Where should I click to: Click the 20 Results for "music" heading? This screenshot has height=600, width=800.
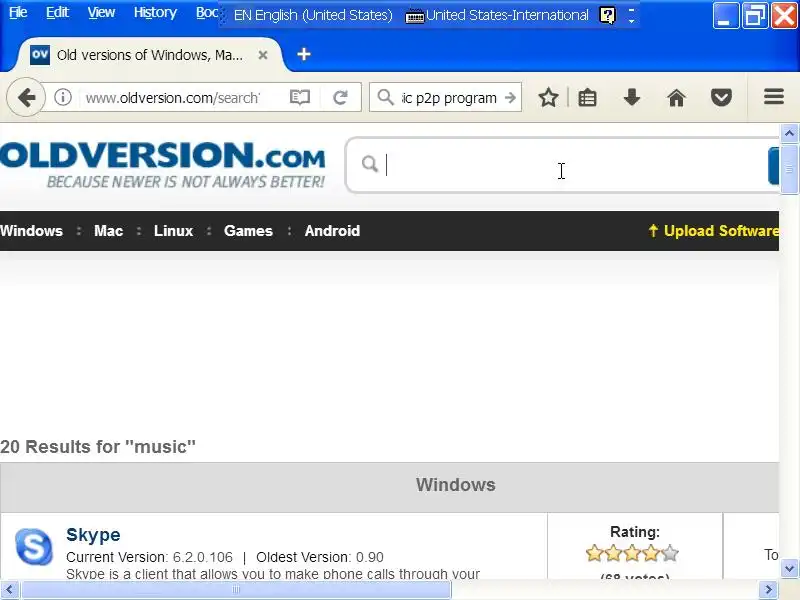pyautogui.click(x=98, y=446)
